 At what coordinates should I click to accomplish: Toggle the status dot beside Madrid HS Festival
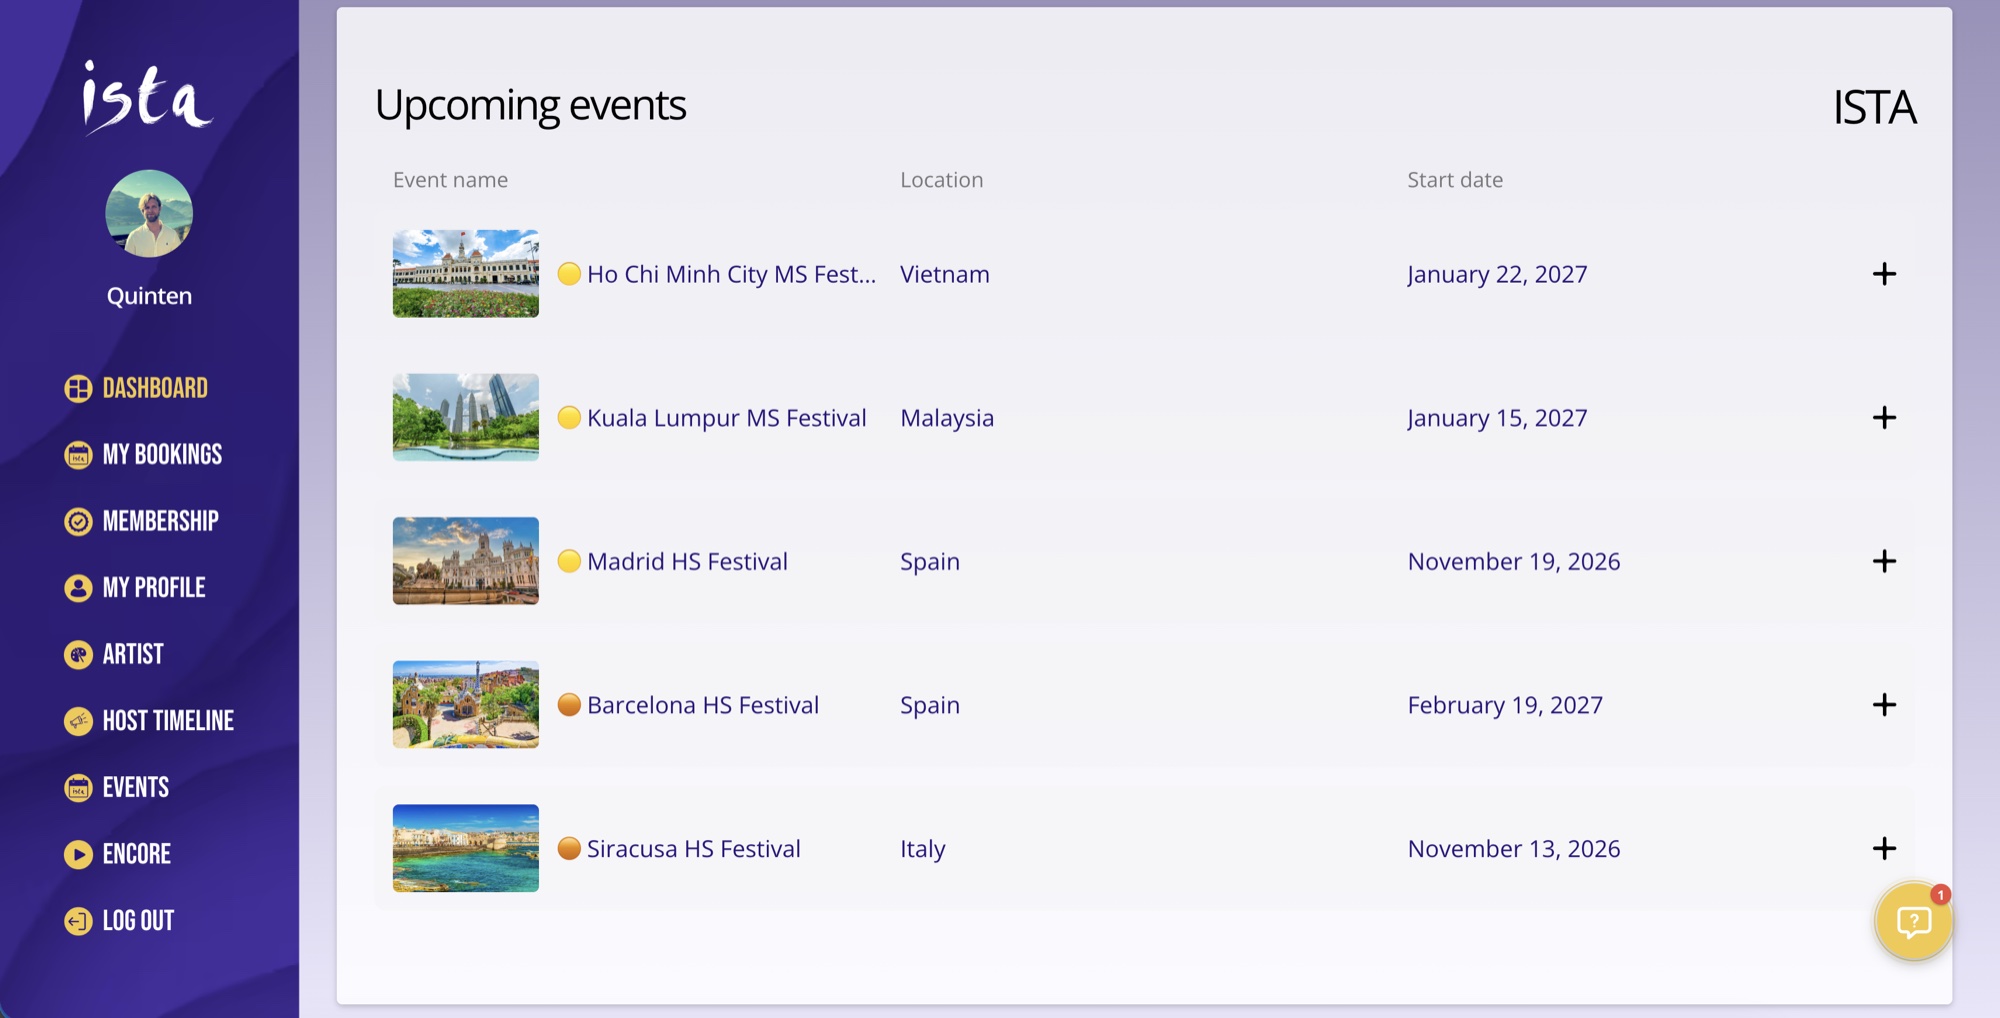click(569, 561)
